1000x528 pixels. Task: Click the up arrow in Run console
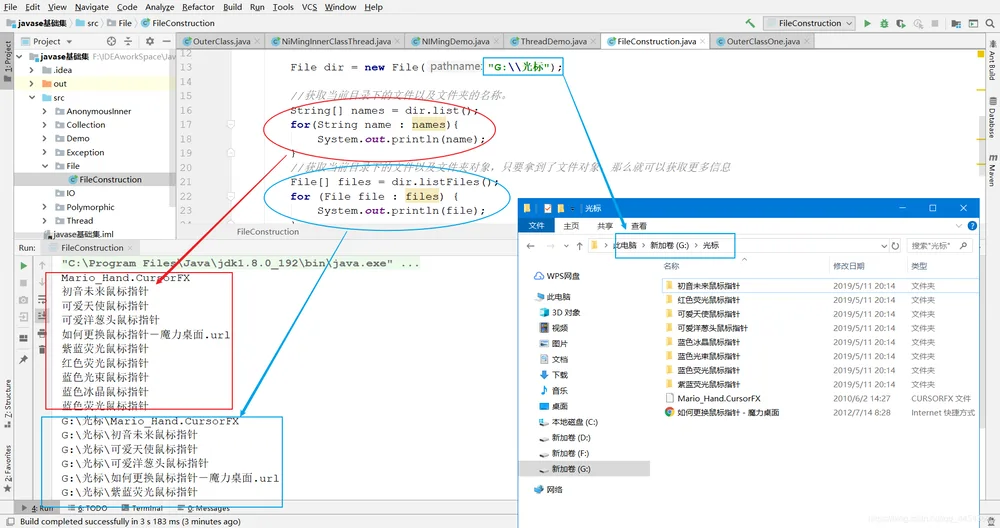point(42,265)
